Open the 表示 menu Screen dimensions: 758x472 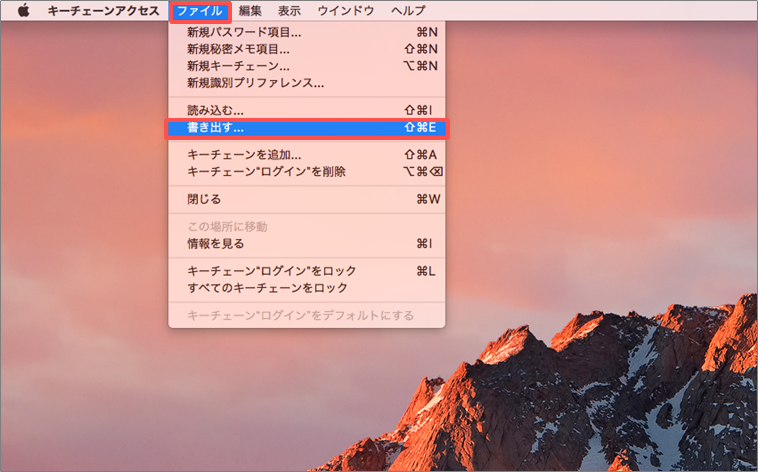click(289, 11)
